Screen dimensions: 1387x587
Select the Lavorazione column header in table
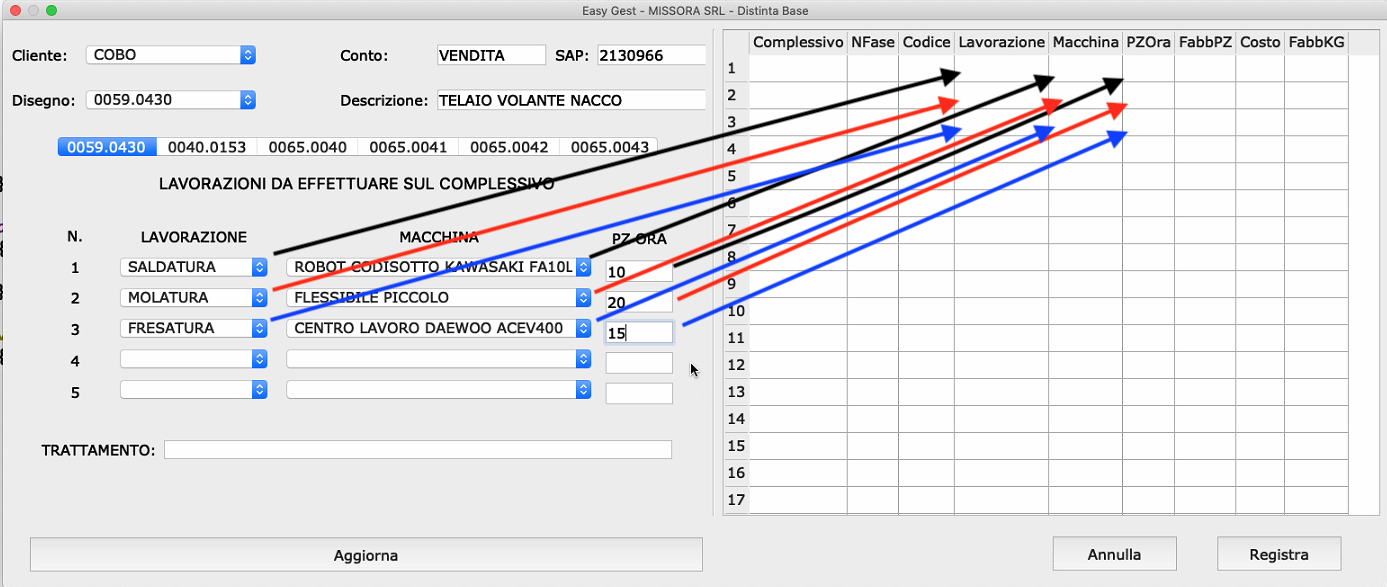point(1001,42)
